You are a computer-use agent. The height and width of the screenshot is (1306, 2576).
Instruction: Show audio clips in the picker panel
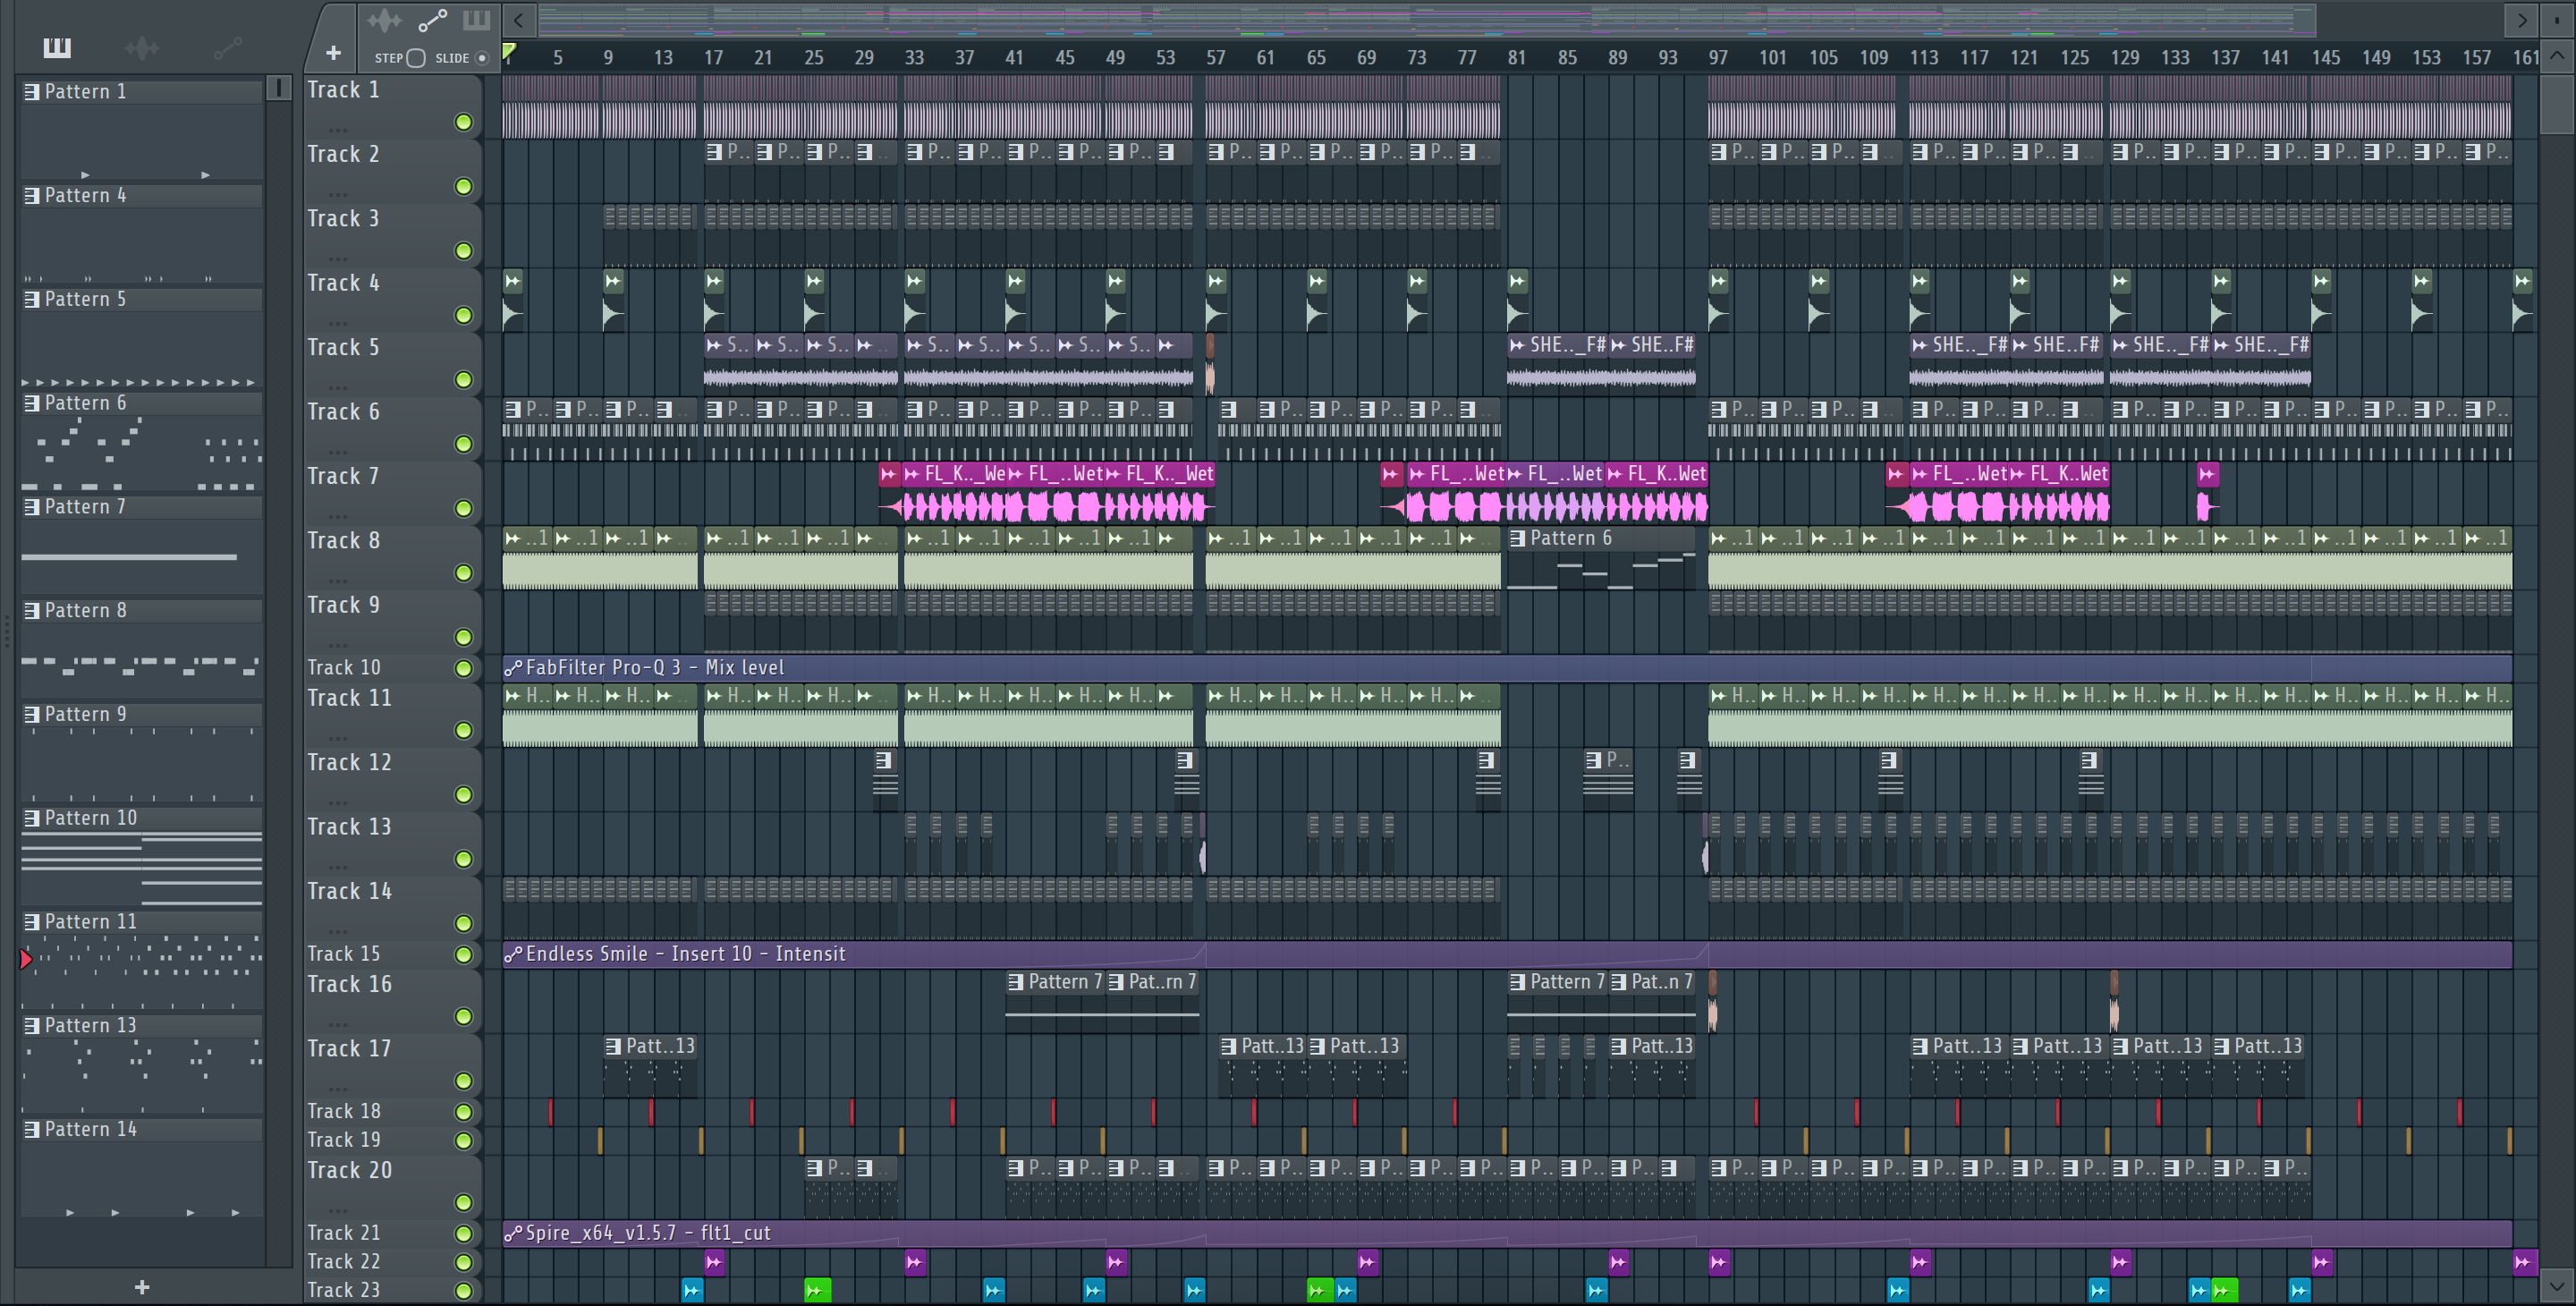pos(142,47)
